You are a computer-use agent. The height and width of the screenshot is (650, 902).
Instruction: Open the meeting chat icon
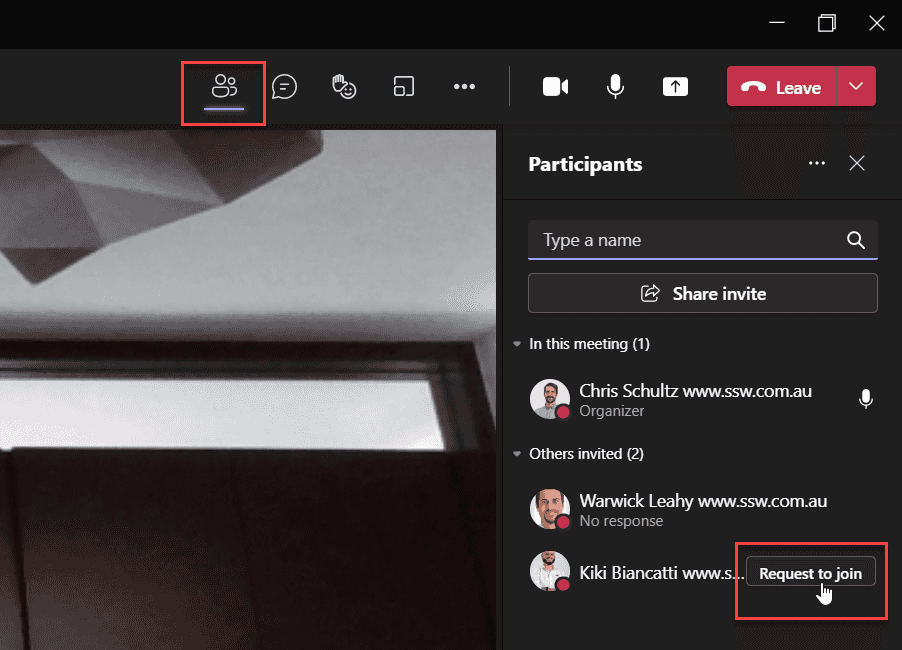tap(285, 87)
